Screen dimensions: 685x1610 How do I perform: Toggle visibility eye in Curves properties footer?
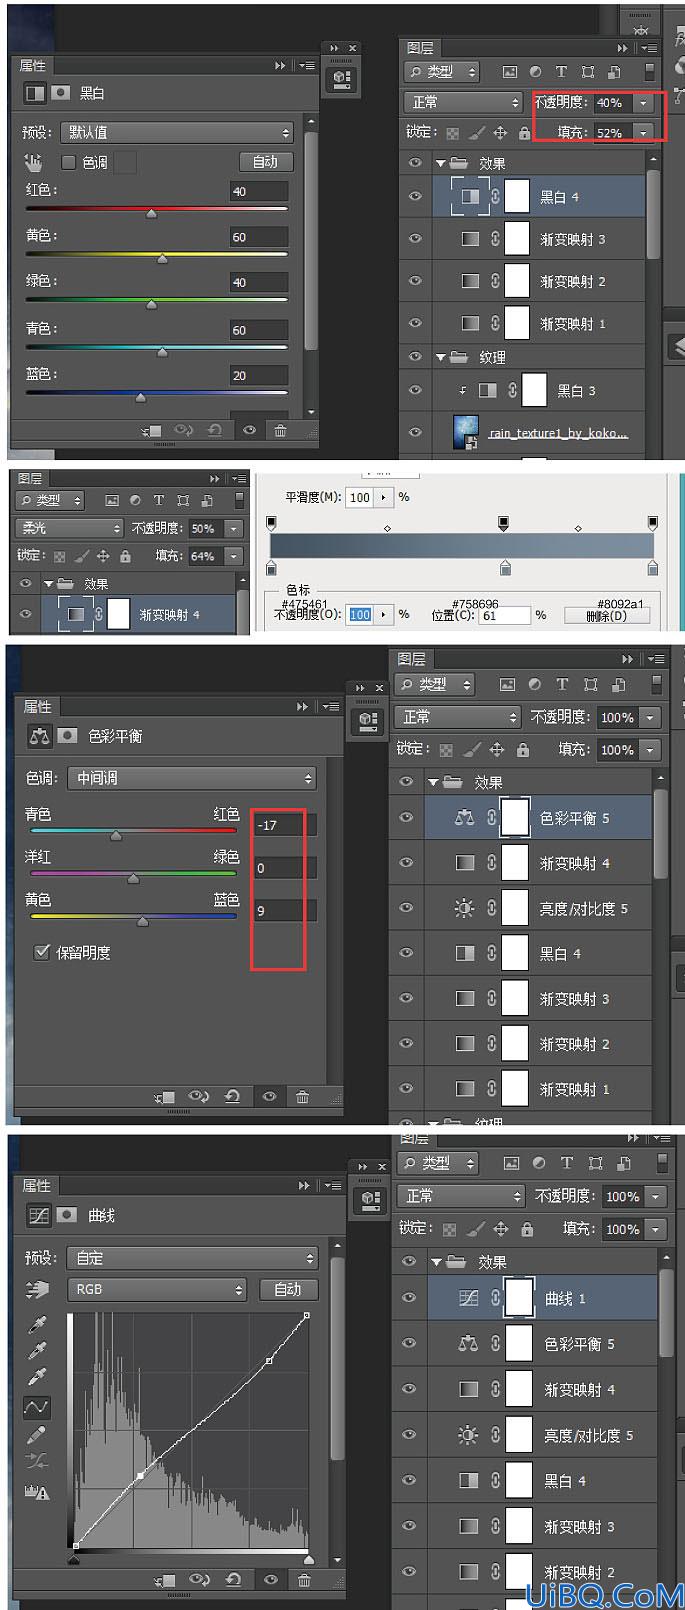(271, 1580)
